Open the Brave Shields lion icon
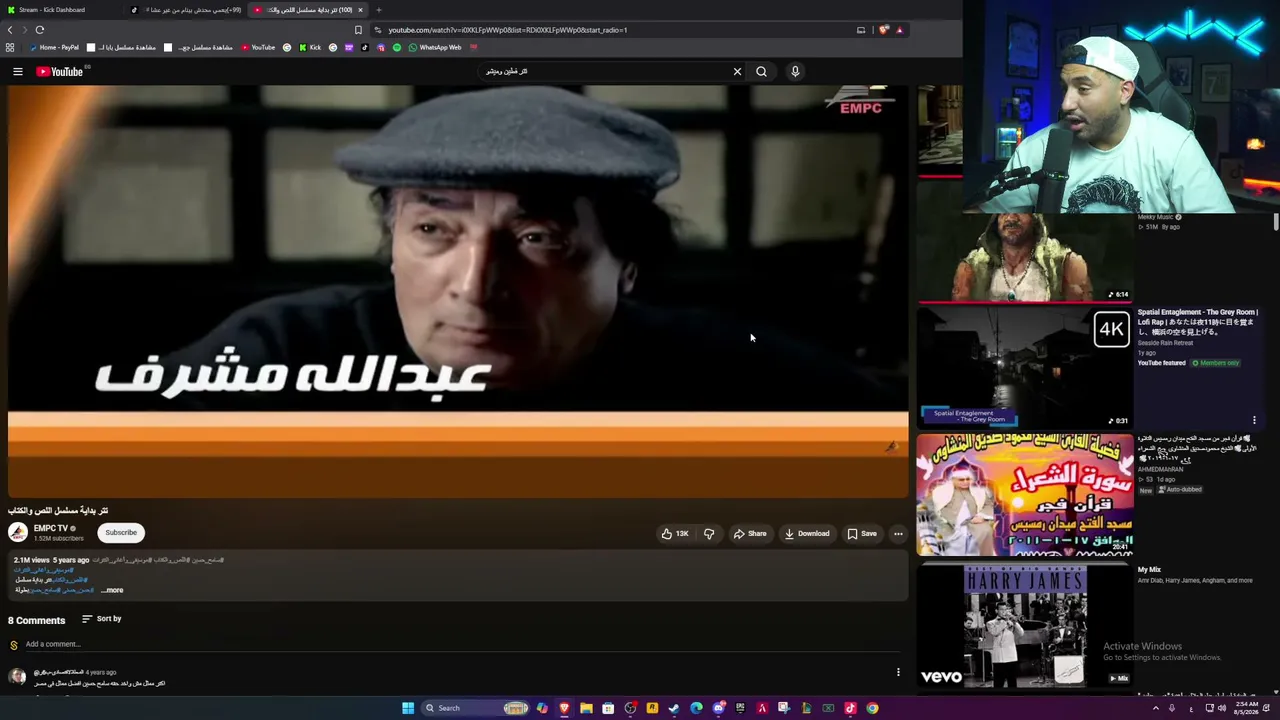Screen dimensions: 1280x720 click(883, 30)
